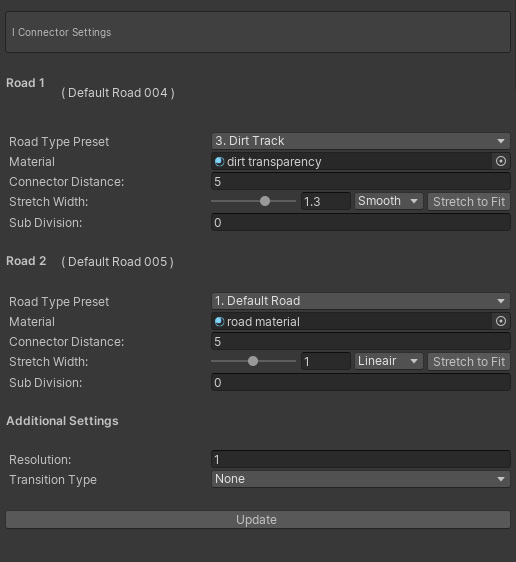Click Road 2 Stretch to Fit button
The height and width of the screenshot is (562, 516).
469,361
